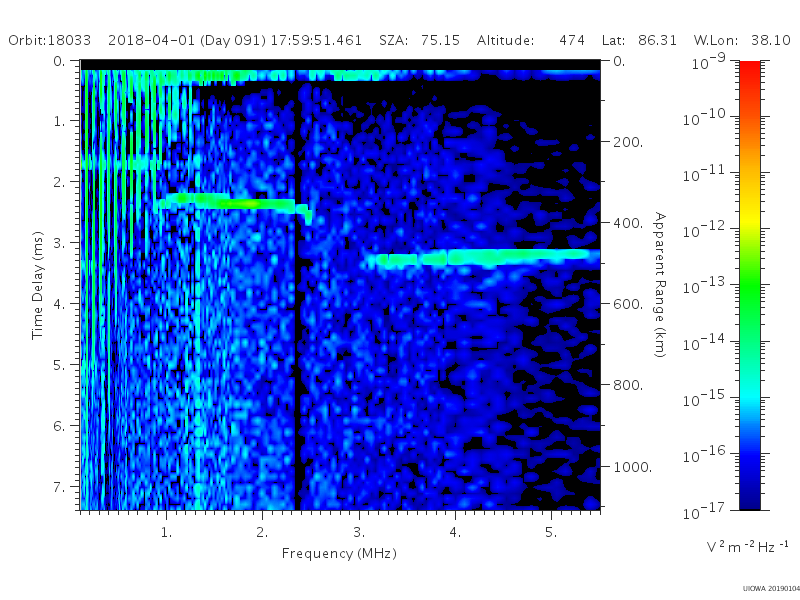The width and height of the screenshot is (800, 600).
Task: Click the color bar label '10^-13'
Action: pos(704,286)
